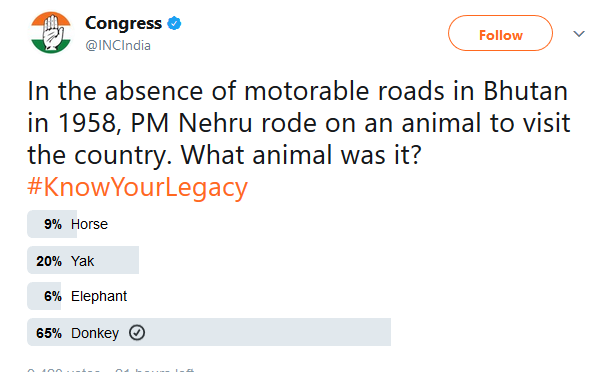Click the vote count line below the poll

tap(111, 369)
